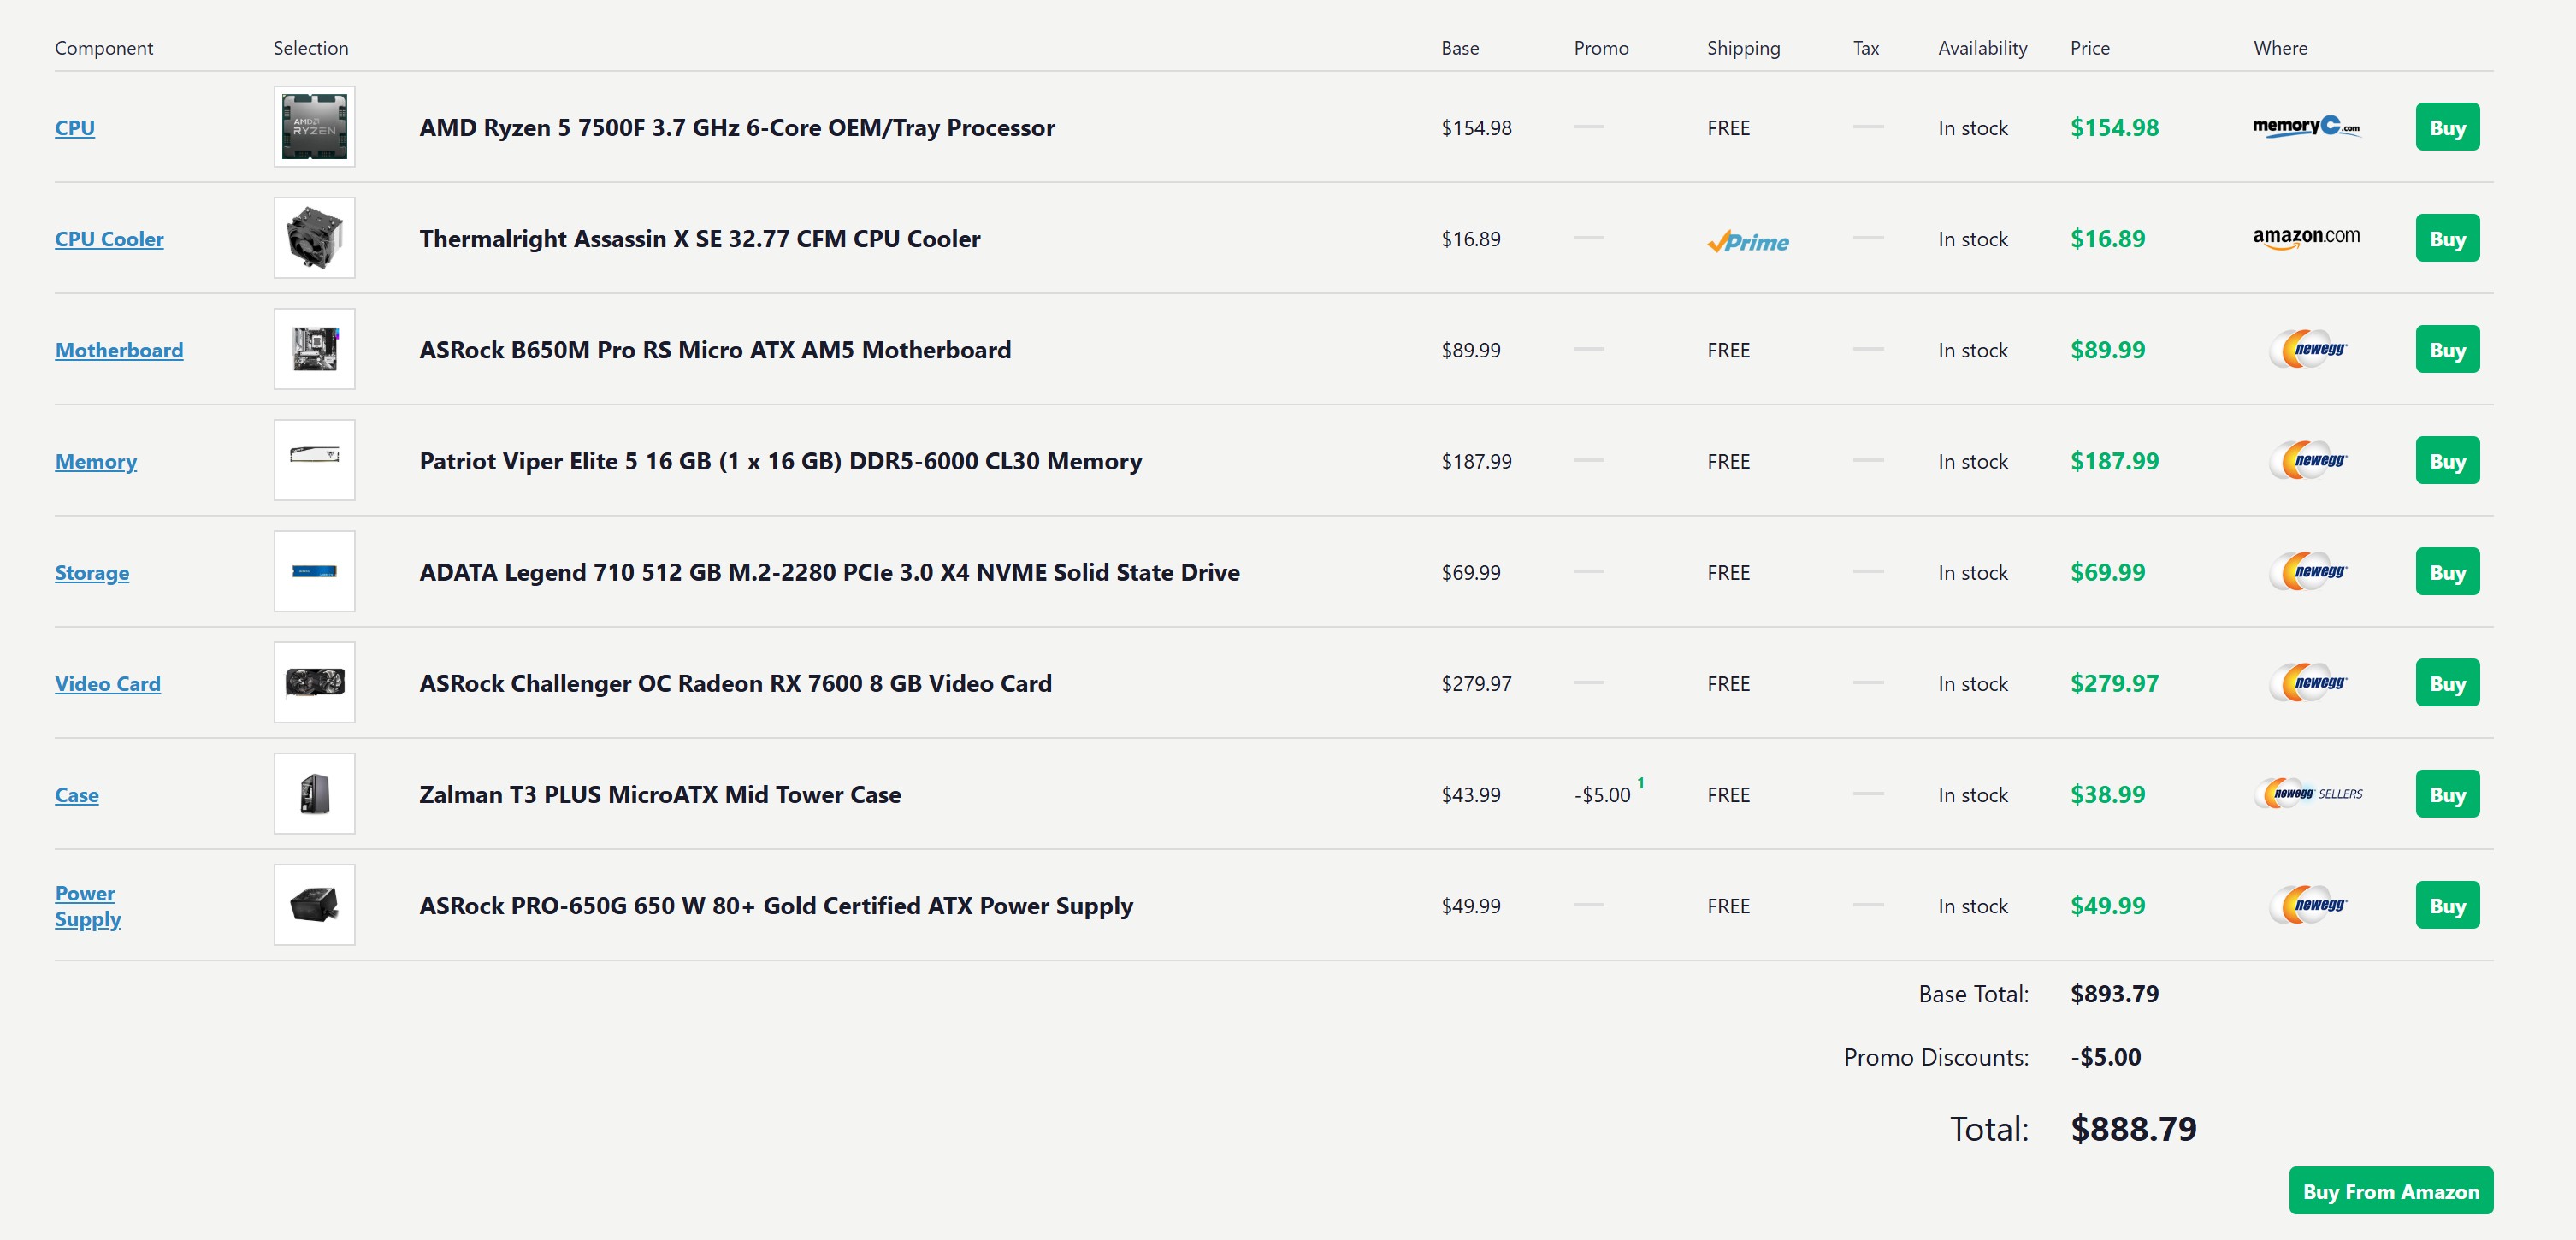Image resolution: width=2576 pixels, height=1240 pixels.
Task: Click the $38.99 green case price
Action: point(2107,794)
